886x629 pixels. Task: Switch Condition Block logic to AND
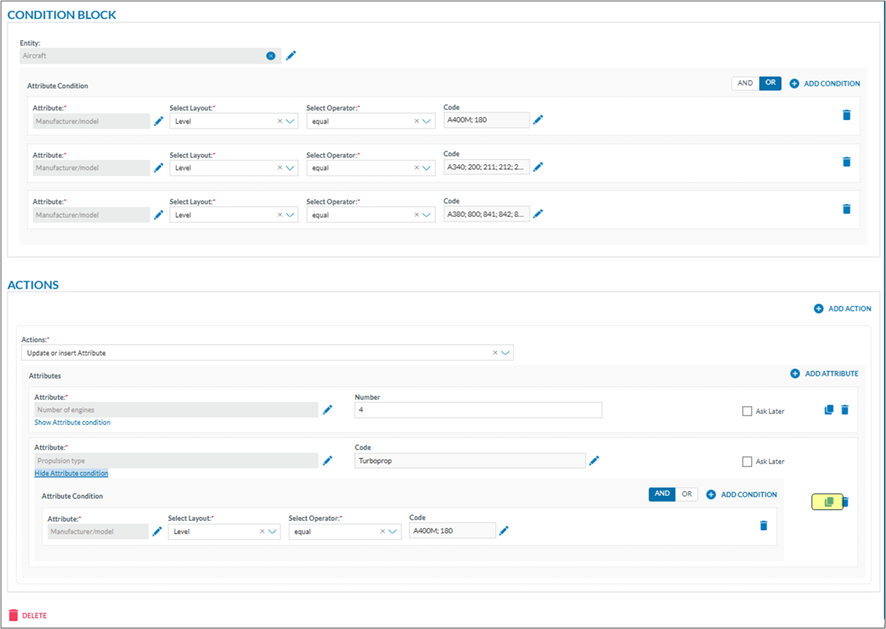pos(745,84)
